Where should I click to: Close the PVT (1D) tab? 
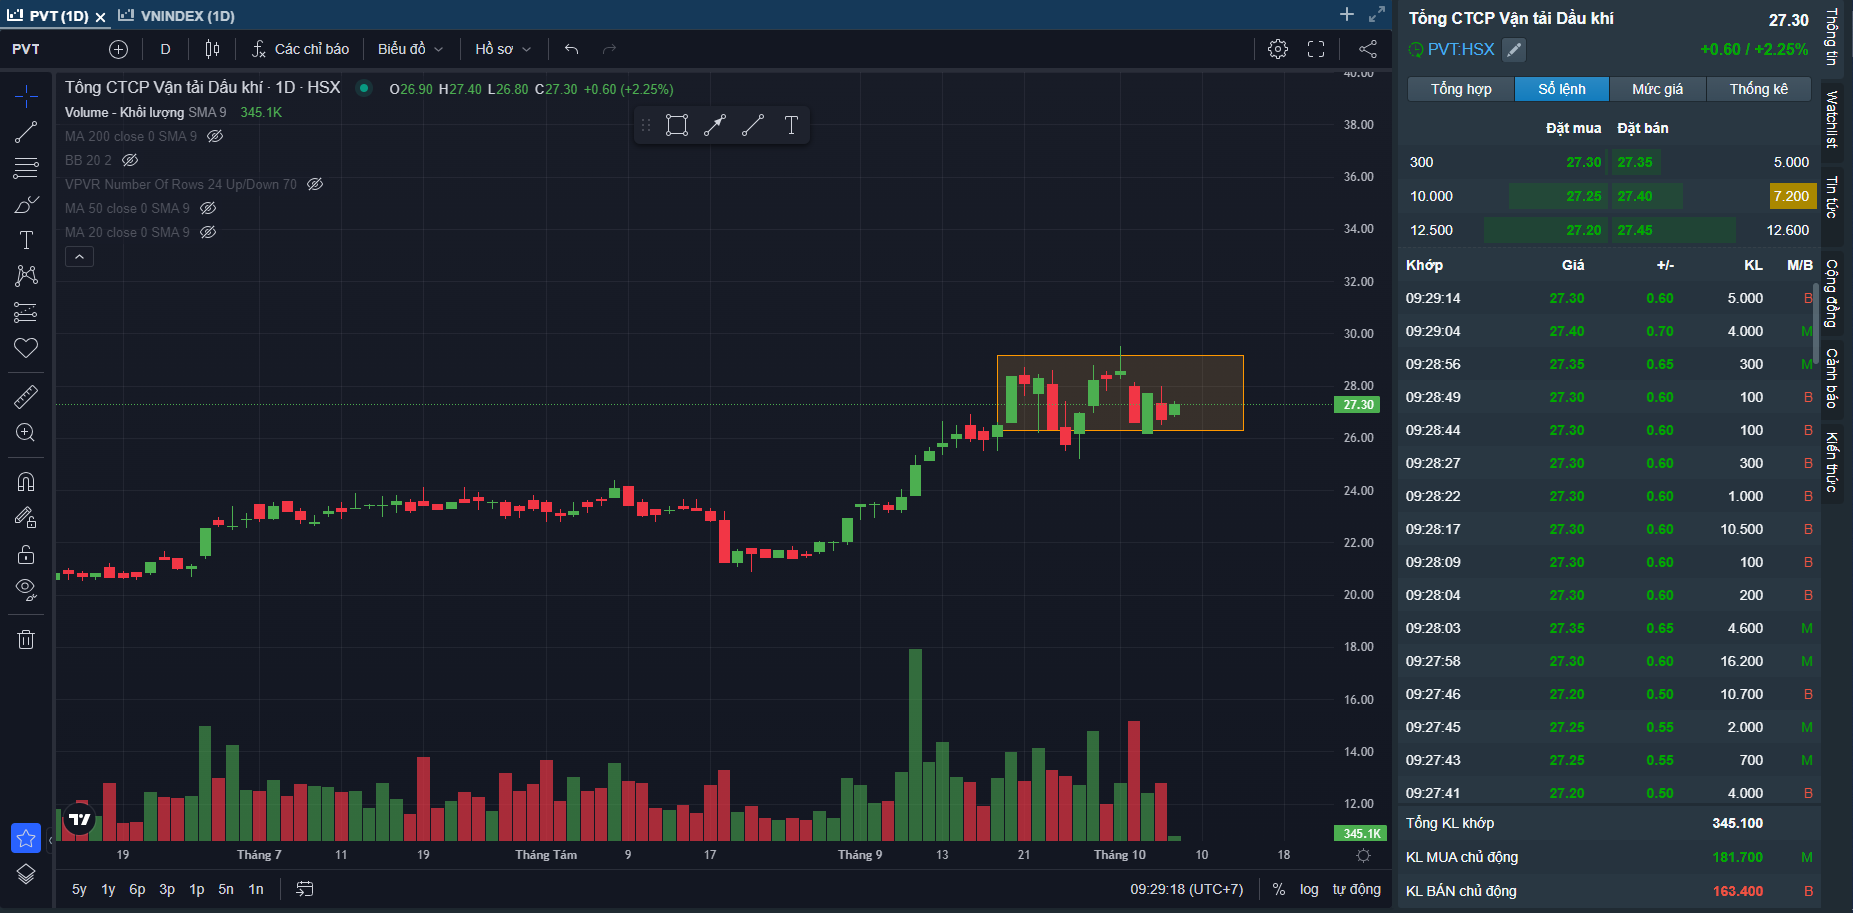(100, 17)
